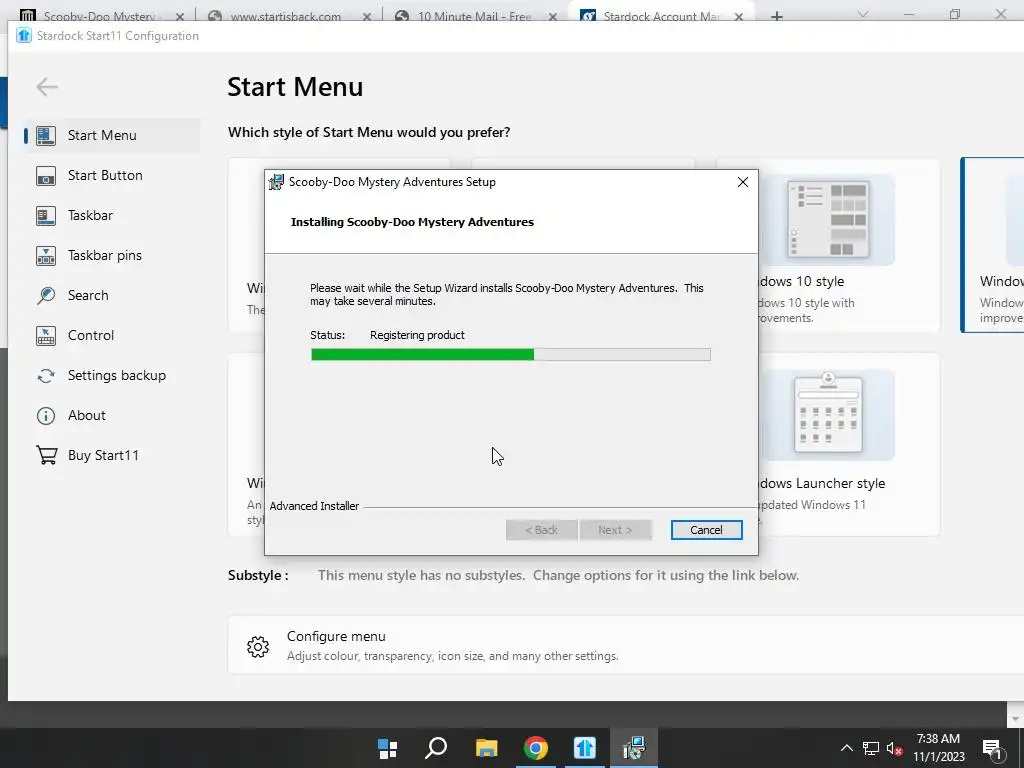This screenshot has height=768, width=1024.
Task: Select the Start Menu sidebar item
Action: [112, 135]
